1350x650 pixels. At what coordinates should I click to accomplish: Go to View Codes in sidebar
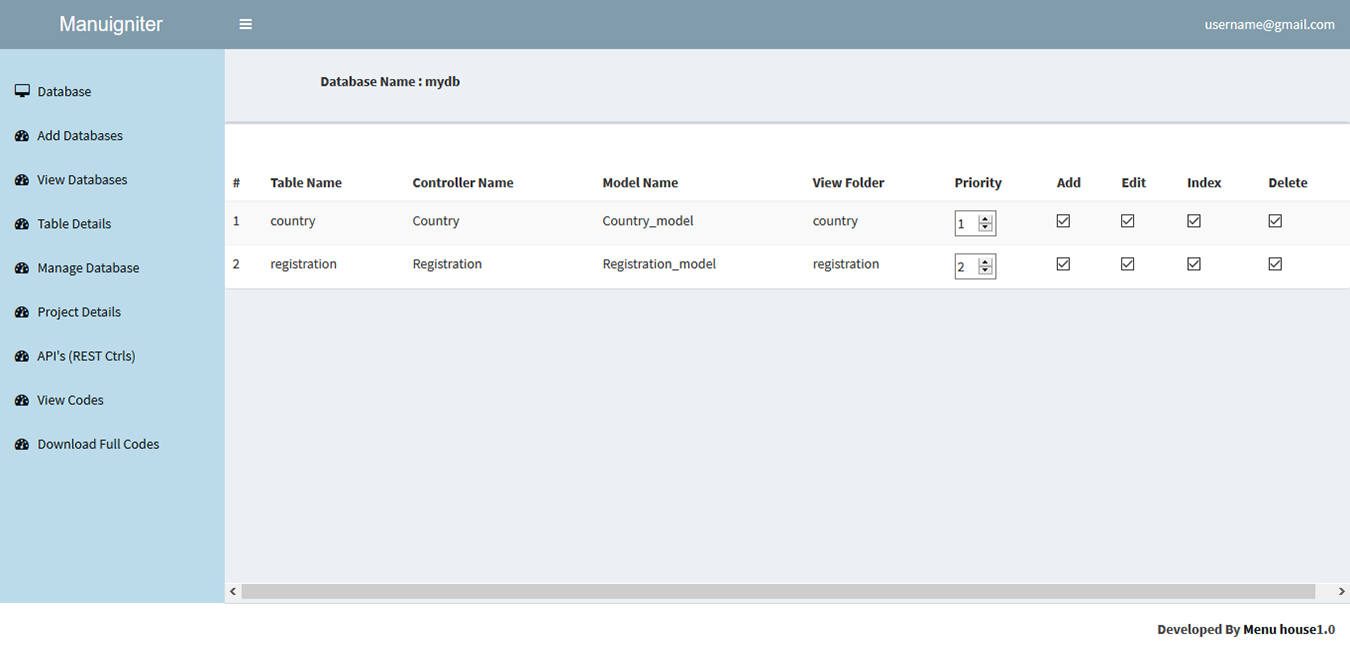pos(70,400)
